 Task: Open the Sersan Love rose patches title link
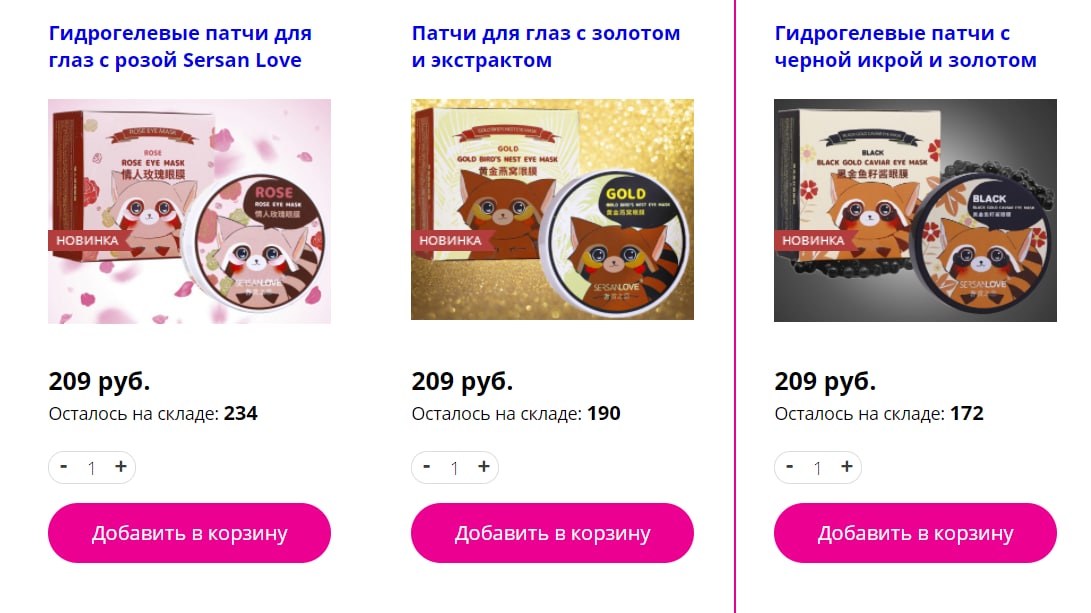180,47
